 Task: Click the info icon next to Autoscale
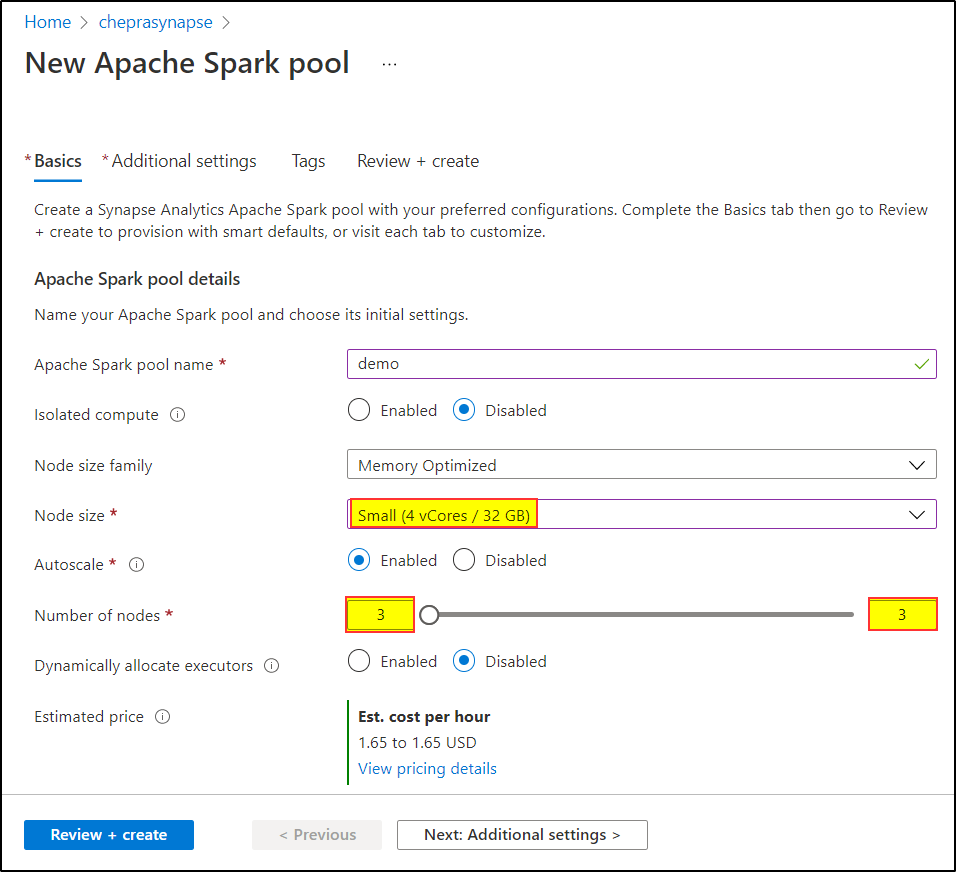[x=137, y=565]
